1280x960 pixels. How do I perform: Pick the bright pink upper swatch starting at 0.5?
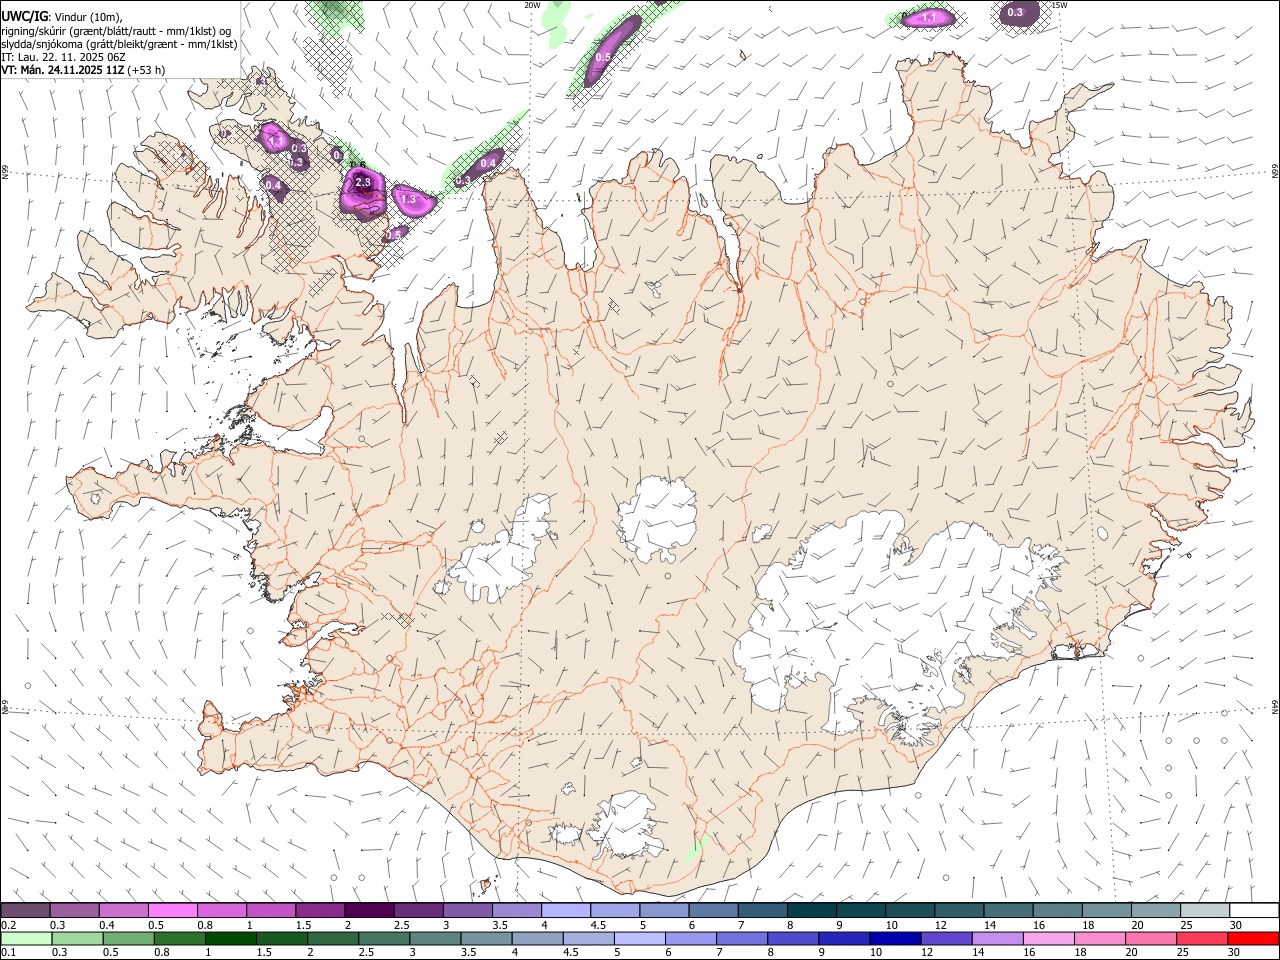[x=173, y=910]
